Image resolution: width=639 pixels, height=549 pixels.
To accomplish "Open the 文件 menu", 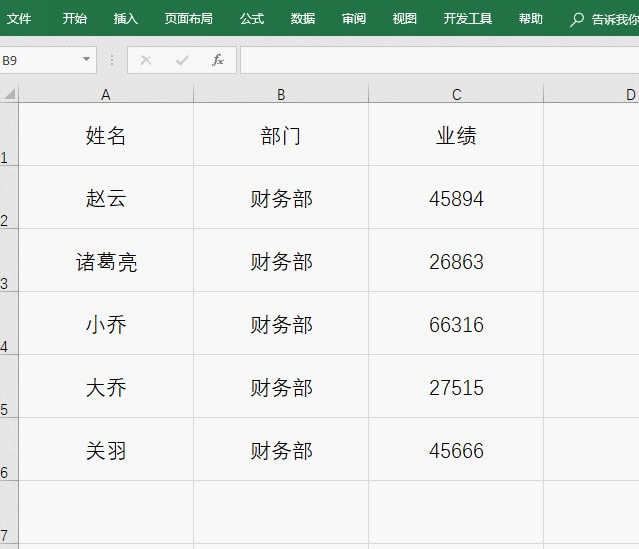I will [19, 19].
